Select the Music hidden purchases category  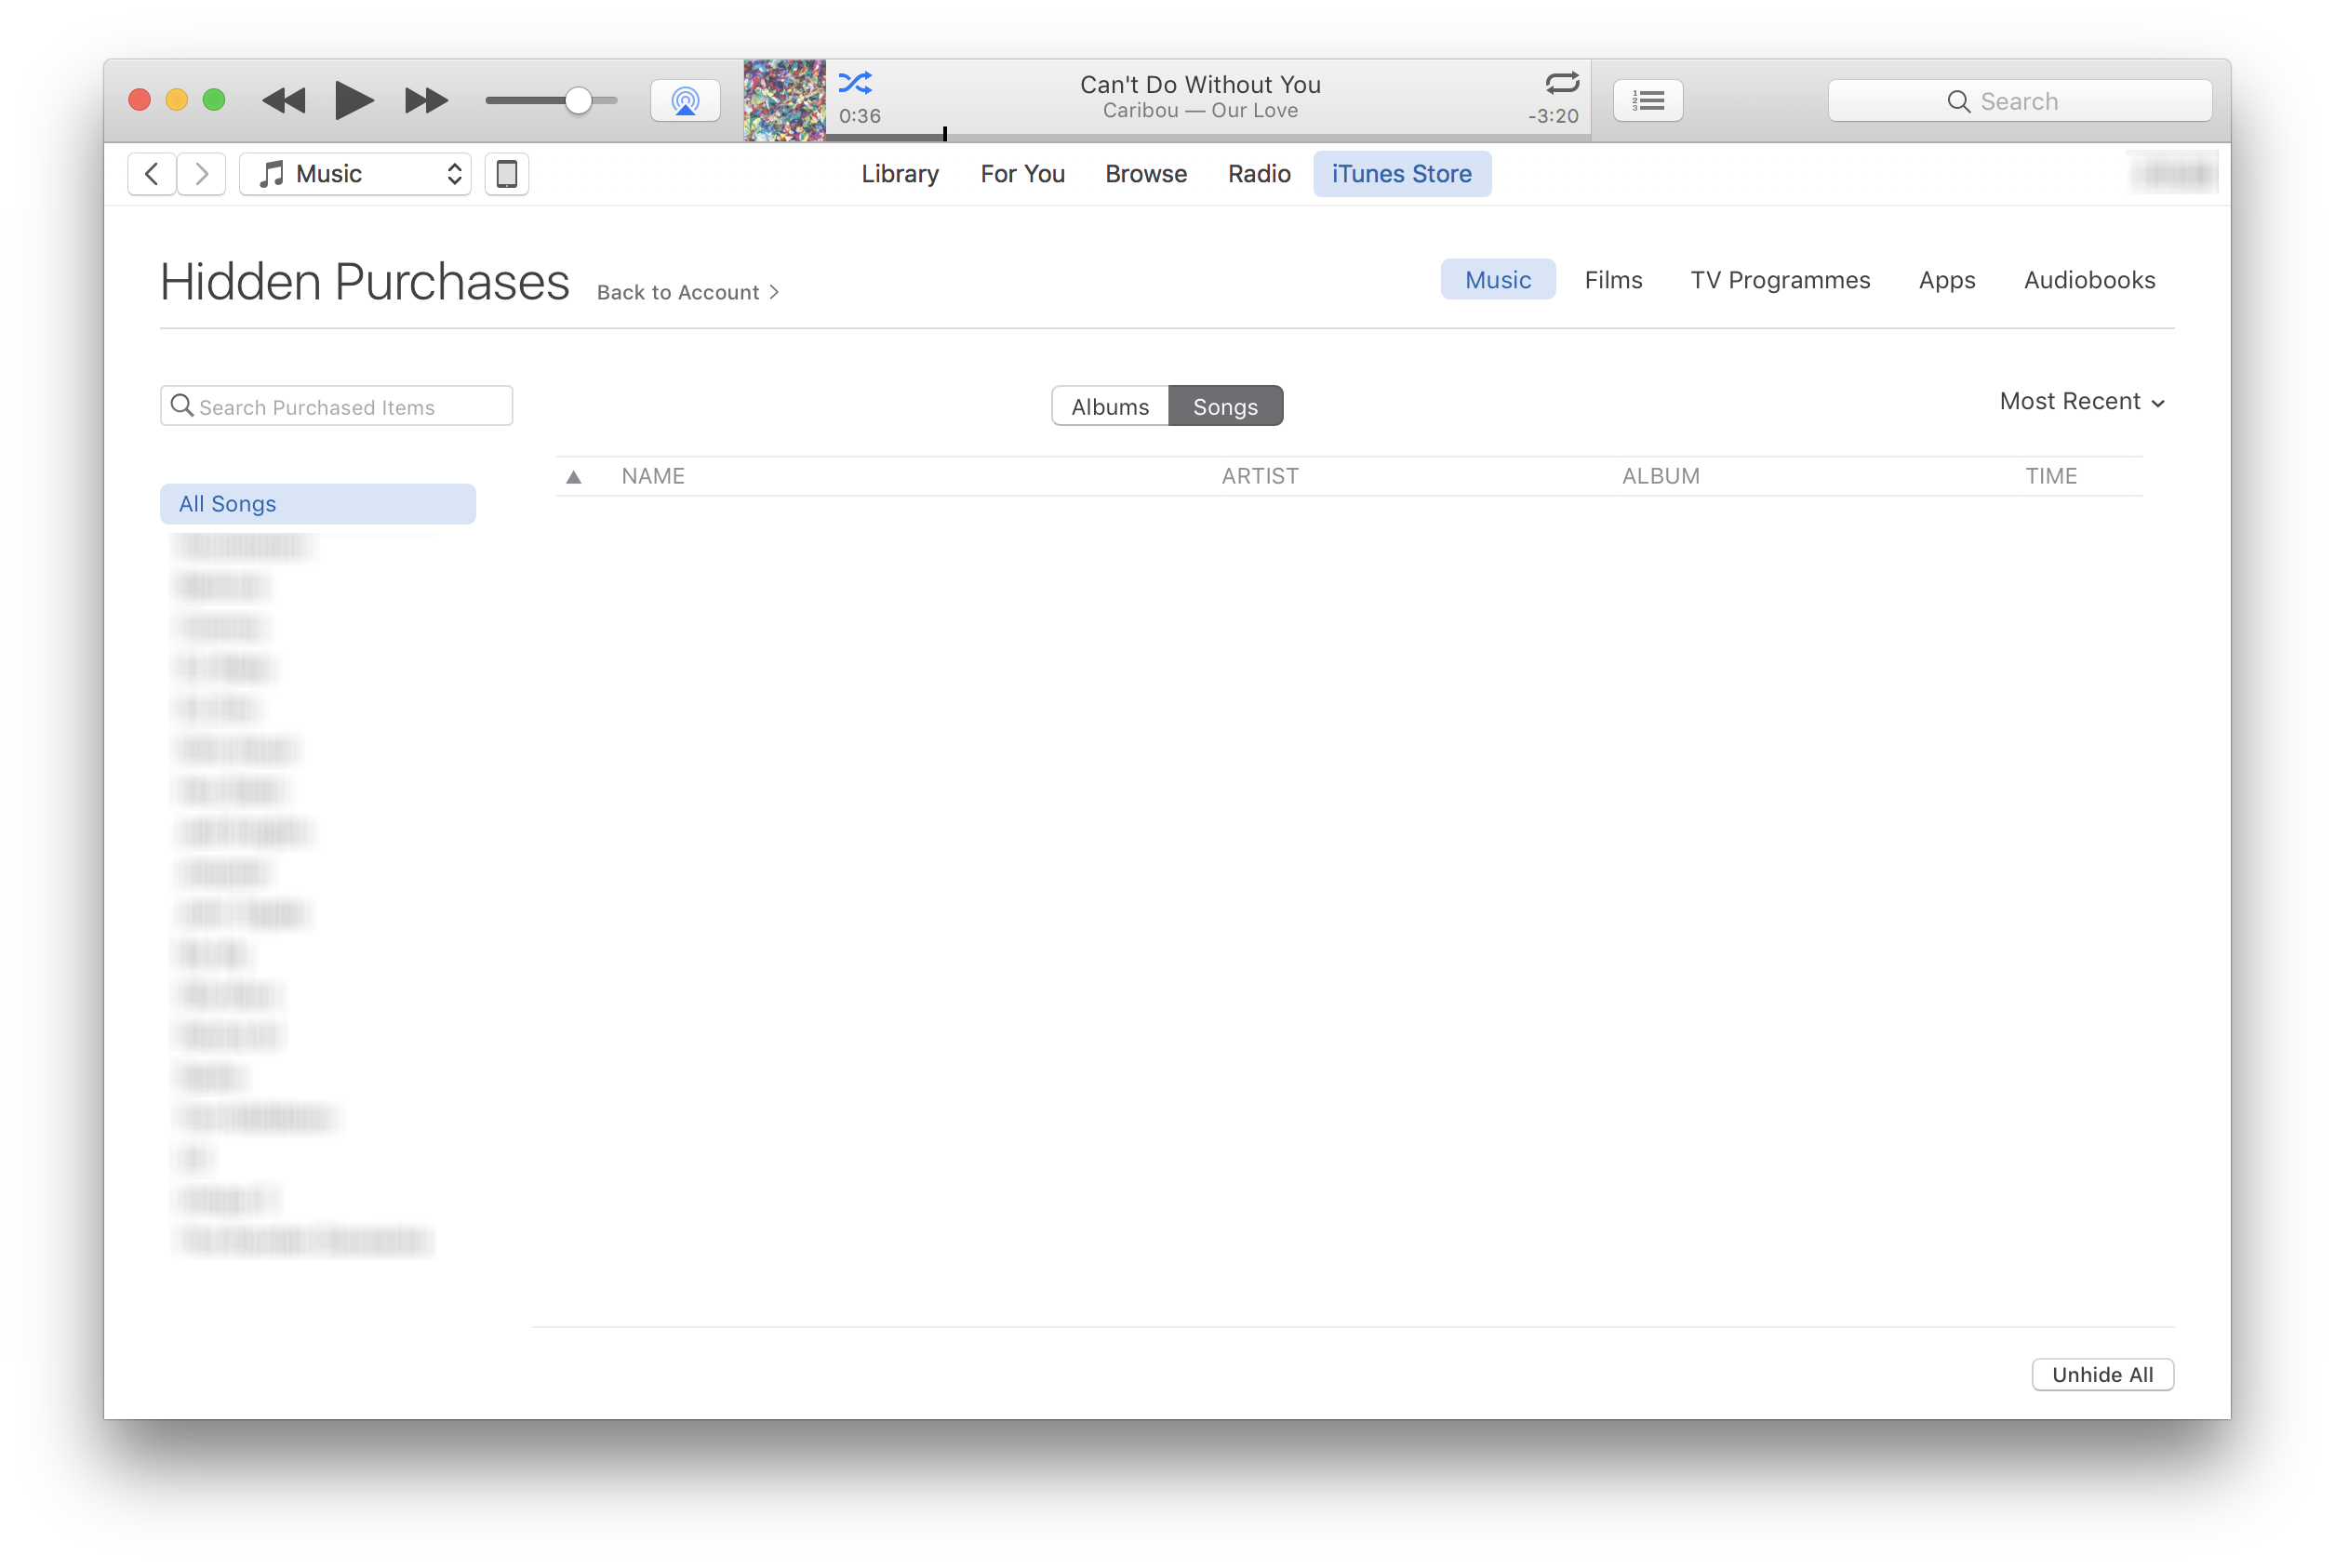point(1498,280)
